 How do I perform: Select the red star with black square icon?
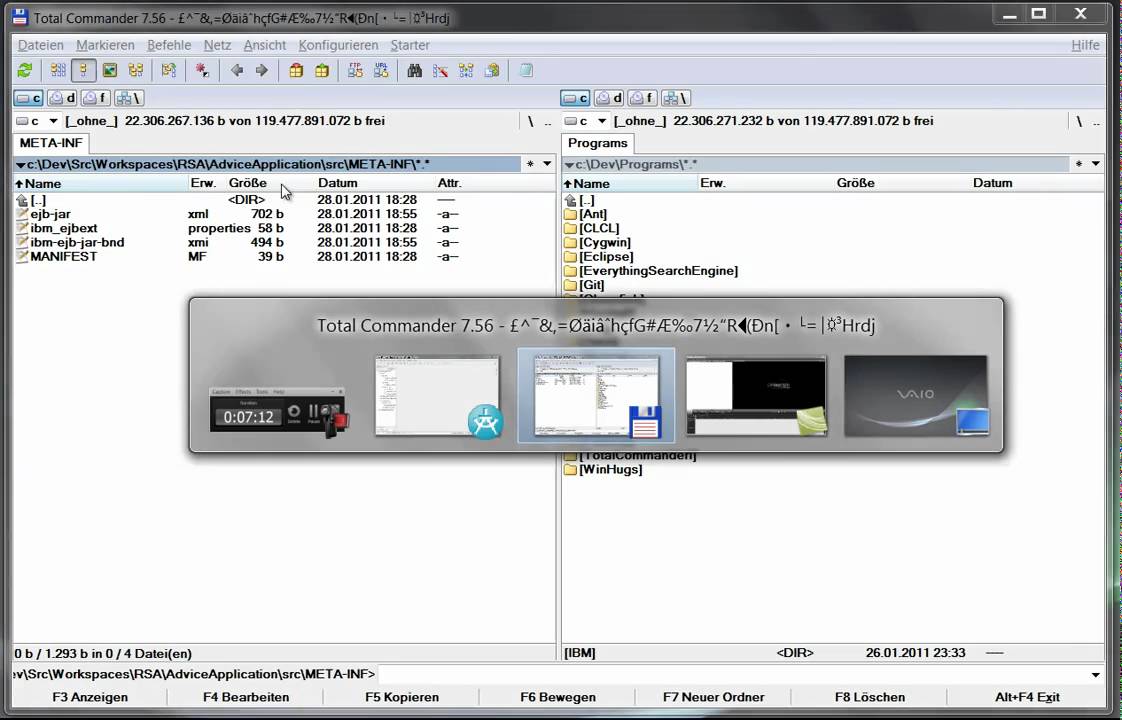[203, 70]
